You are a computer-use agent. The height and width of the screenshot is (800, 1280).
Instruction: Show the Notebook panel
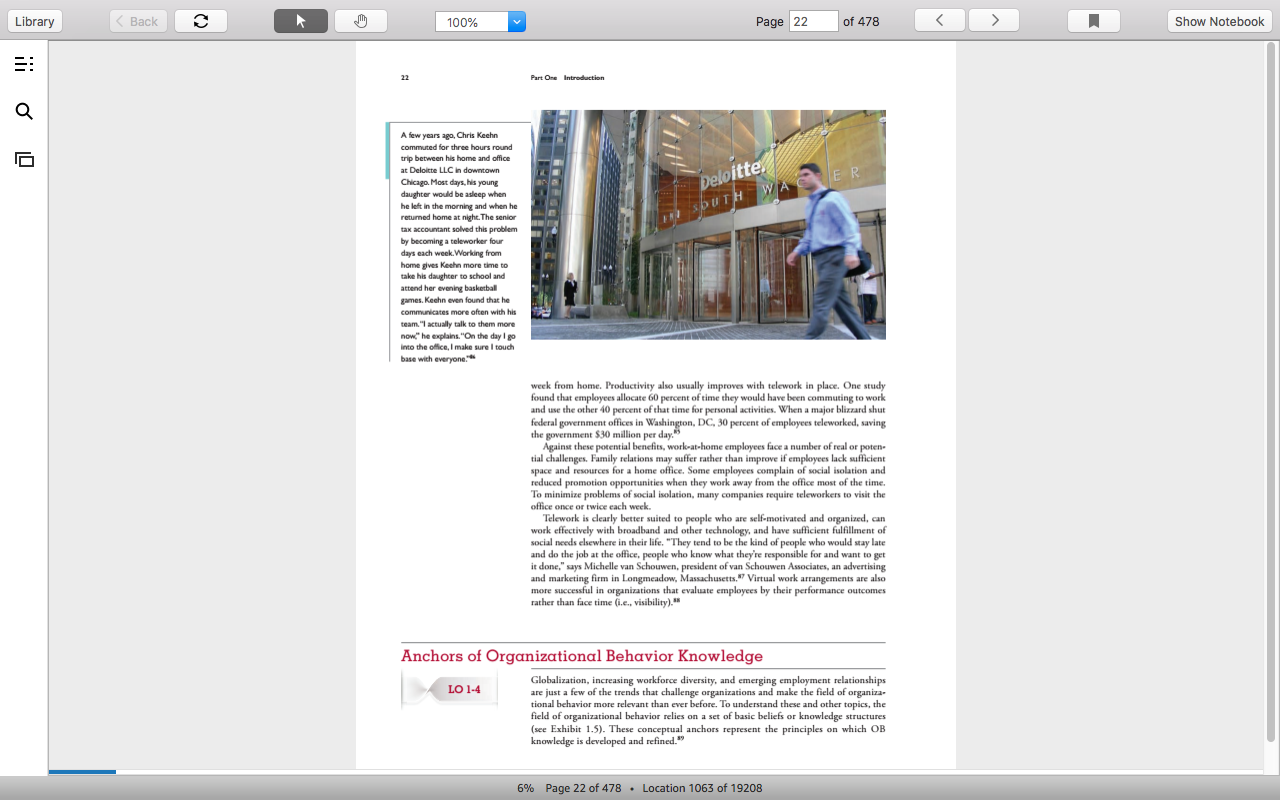(1220, 21)
